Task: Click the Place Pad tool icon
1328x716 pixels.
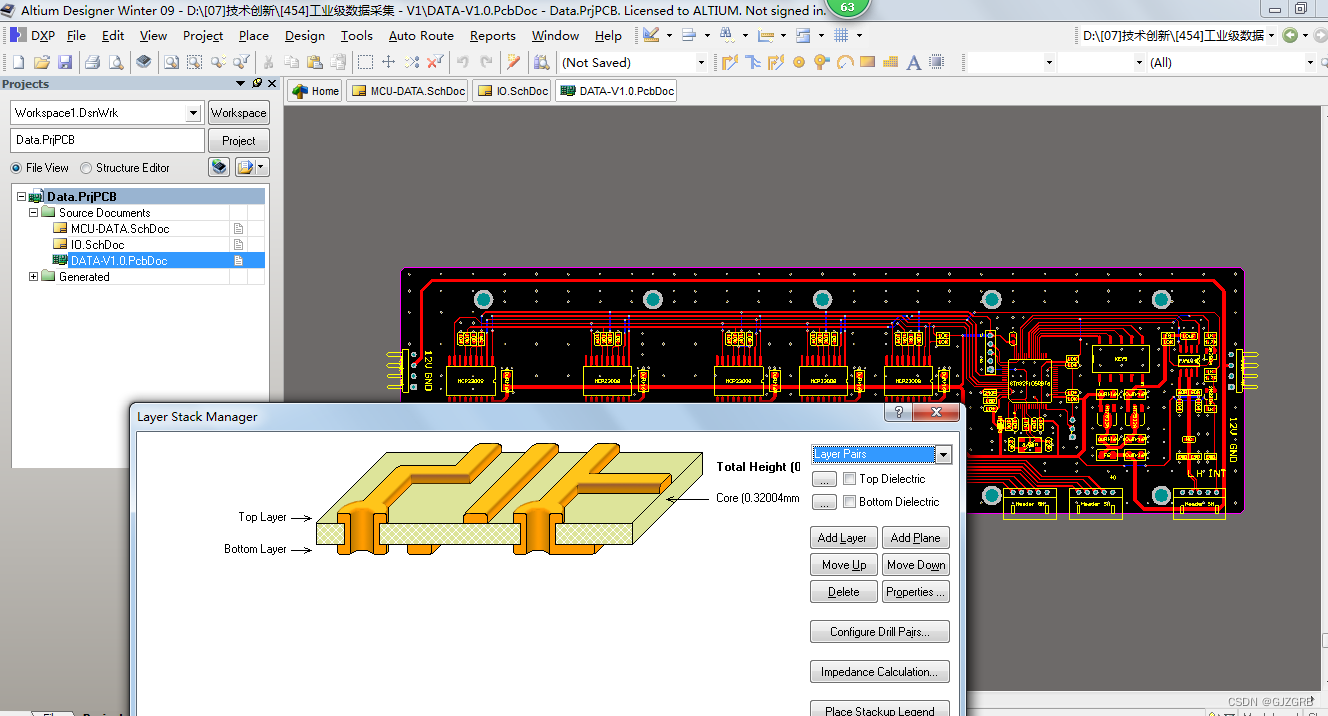Action: click(798, 62)
